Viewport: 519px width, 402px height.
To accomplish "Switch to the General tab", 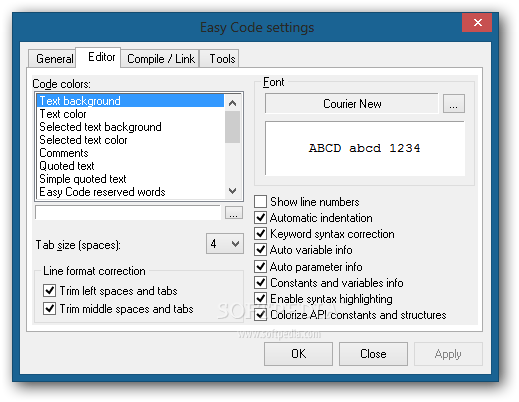I will pyautogui.click(x=52, y=59).
